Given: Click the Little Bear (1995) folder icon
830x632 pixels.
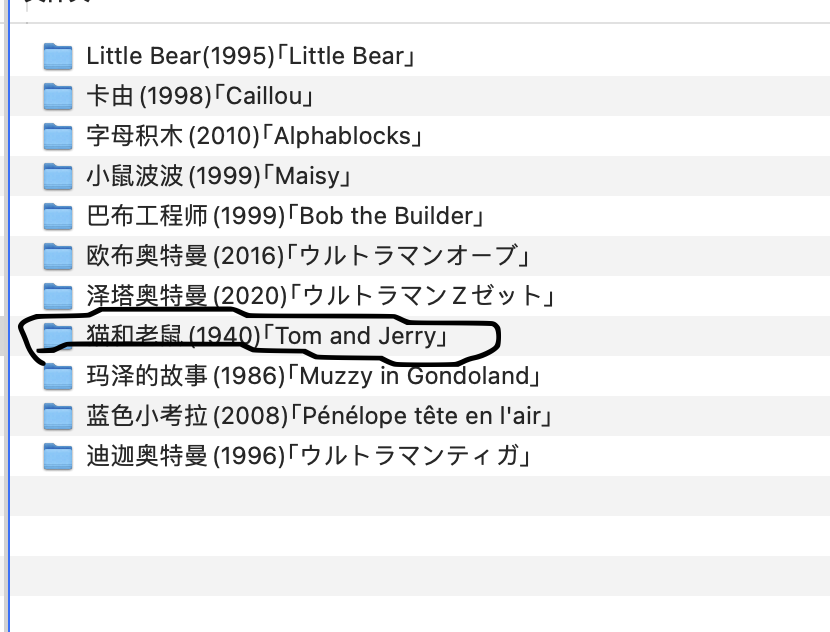Looking at the screenshot, I should point(59,56).
